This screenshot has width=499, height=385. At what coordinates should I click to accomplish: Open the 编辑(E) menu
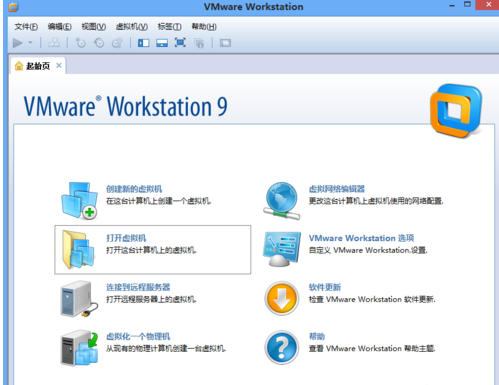59,27
